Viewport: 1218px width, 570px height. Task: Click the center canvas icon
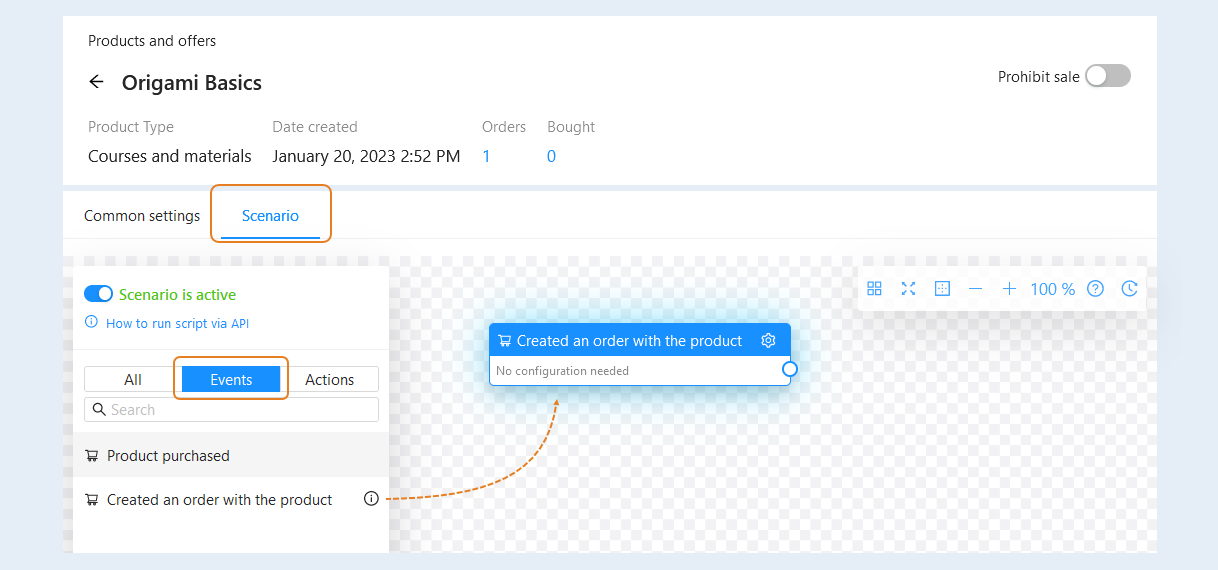(x=942, y=289)
